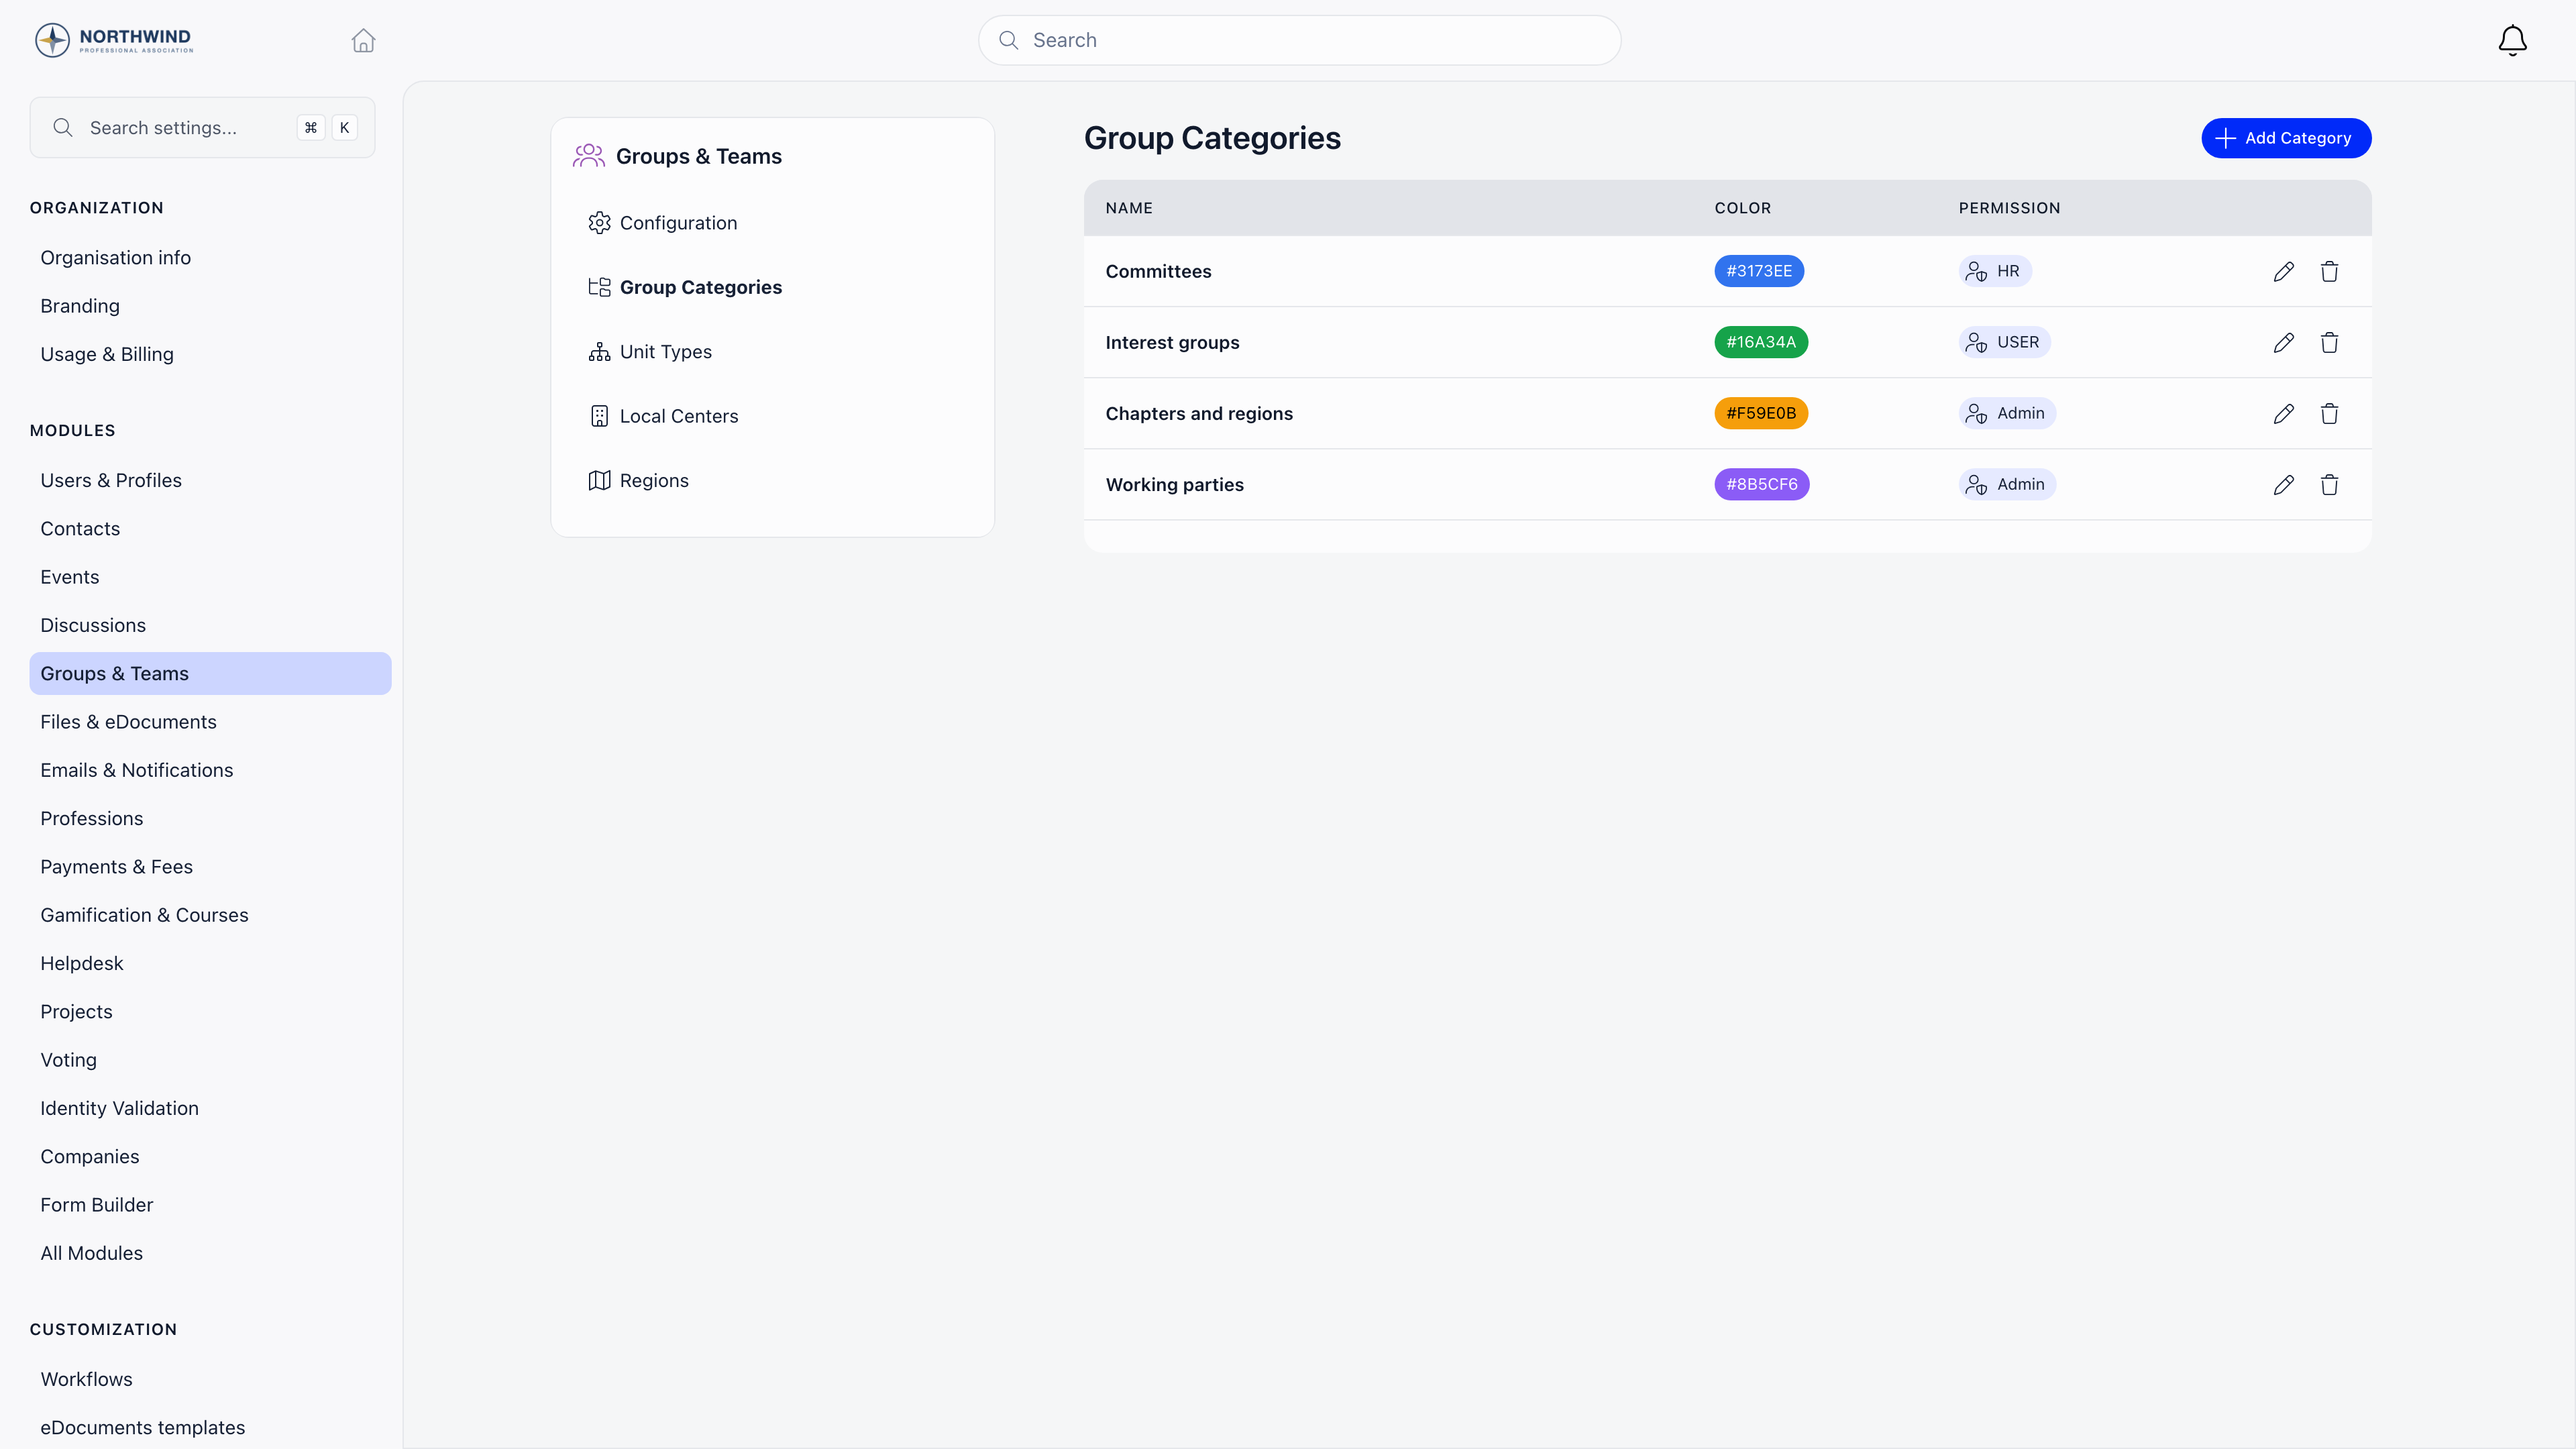Open Emails & Notifications module
The image size is (2576, 1449).
point(136,770)
